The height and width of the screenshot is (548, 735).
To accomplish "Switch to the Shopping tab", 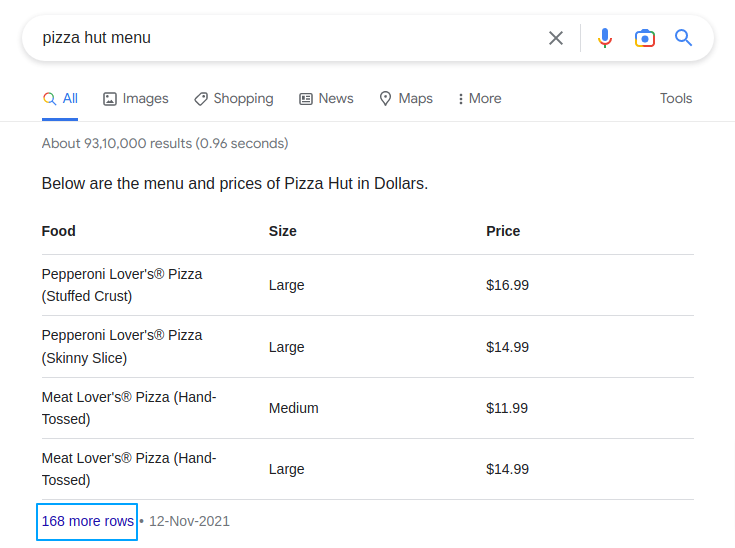I will click(x=234, y=98).
